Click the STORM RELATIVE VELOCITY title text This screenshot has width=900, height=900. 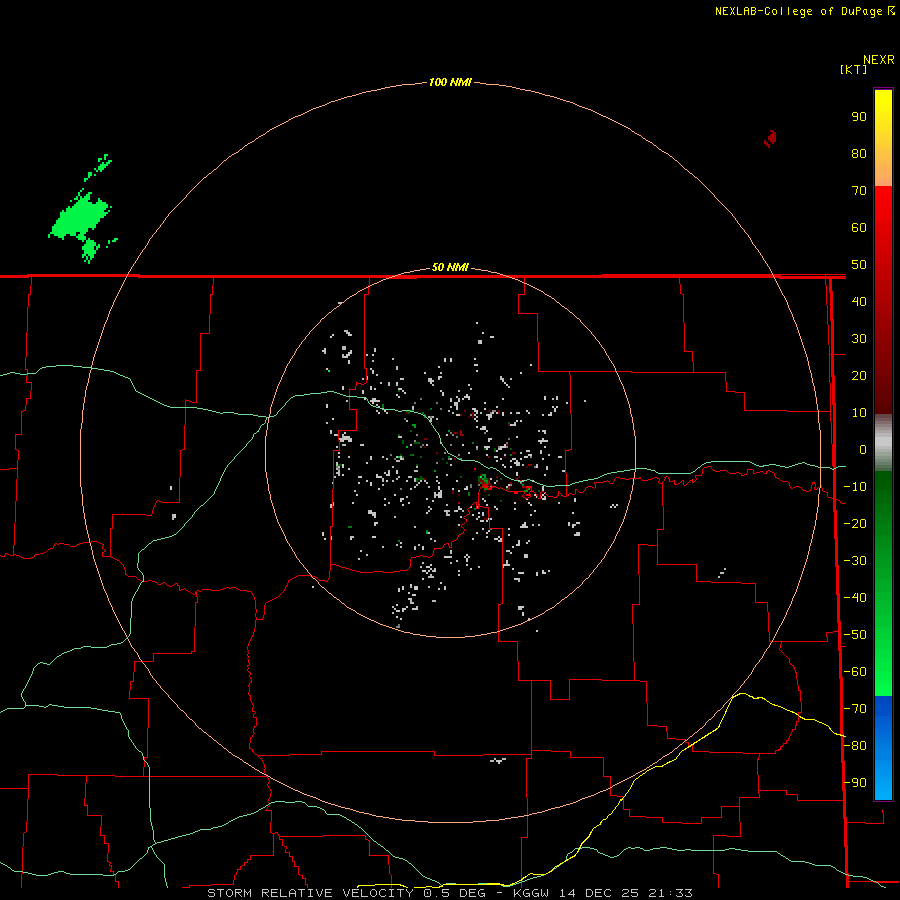click(x=310, y=893)
